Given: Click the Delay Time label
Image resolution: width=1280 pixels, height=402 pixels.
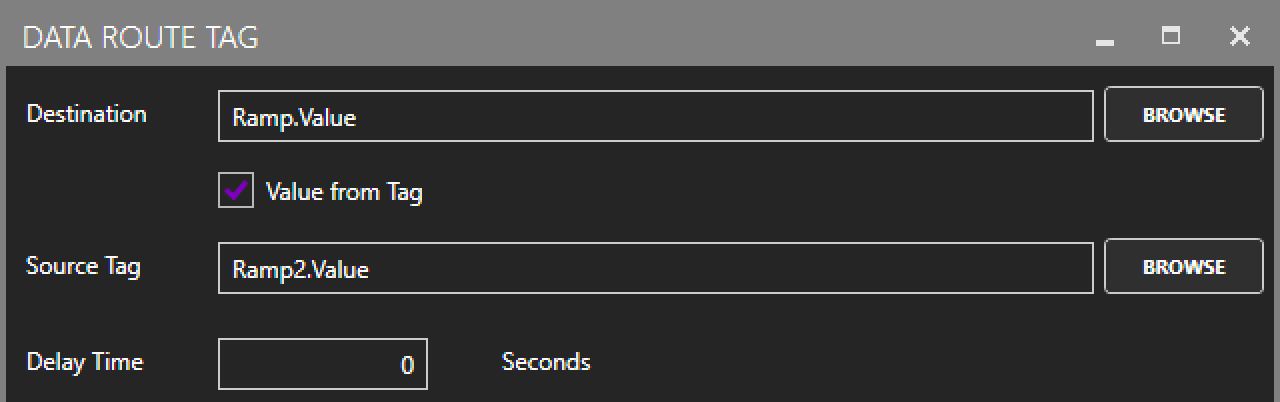Looking at the screenshot, I should coord(84,362).
